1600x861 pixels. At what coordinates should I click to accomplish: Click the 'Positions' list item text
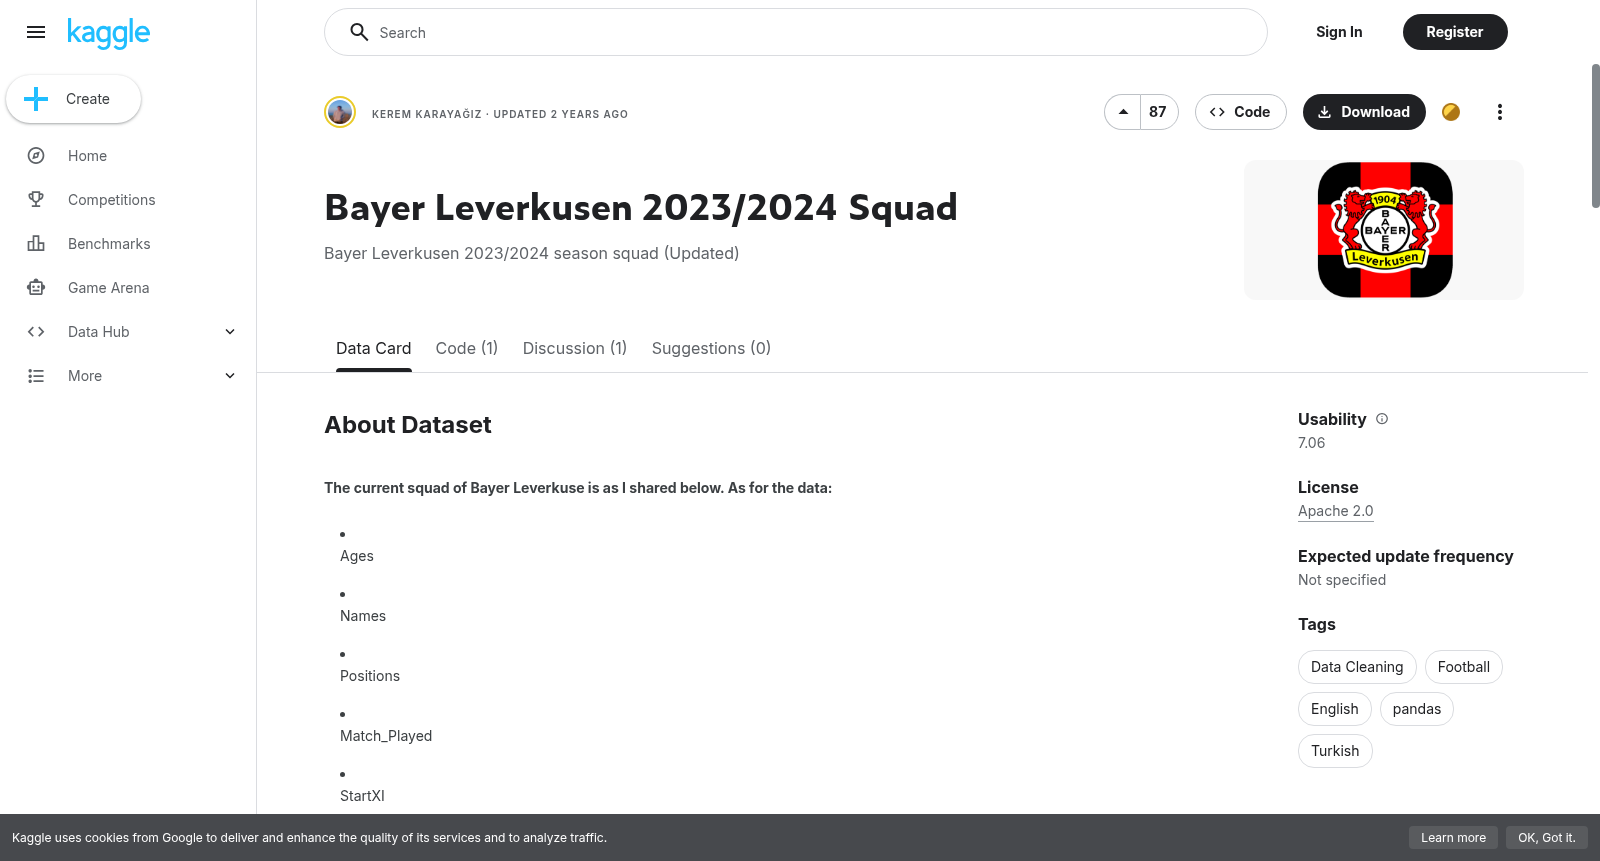point(370,676)
